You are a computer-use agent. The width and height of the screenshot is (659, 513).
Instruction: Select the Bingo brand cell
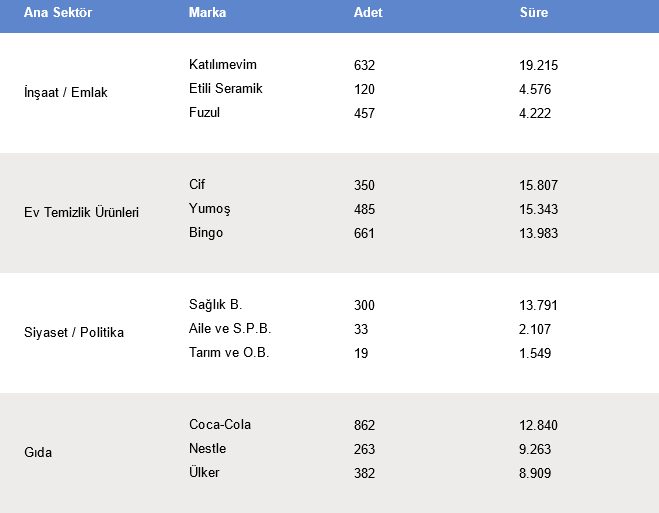(206, 233)
